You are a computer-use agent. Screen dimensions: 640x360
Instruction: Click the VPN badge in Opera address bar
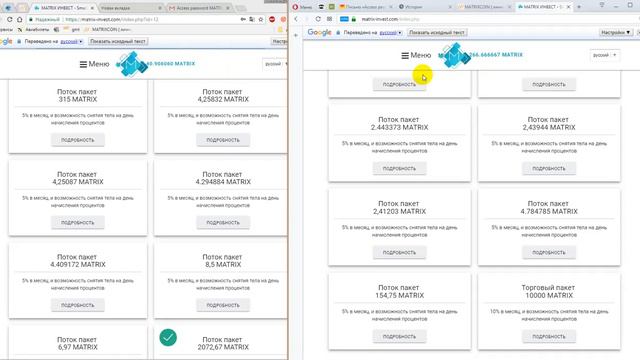point(344,19)
